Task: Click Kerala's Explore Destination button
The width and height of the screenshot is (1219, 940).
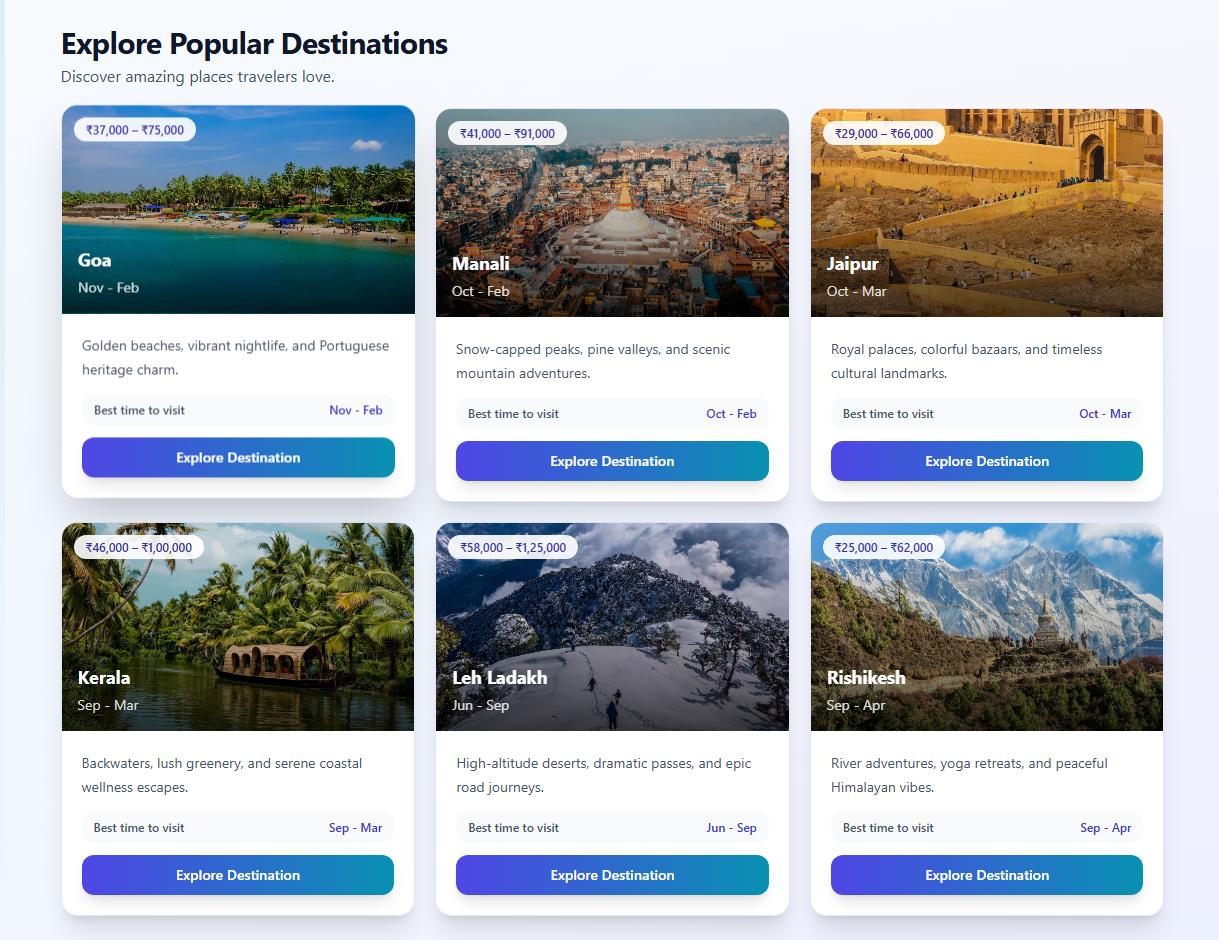Action: [x=238, y=875]
